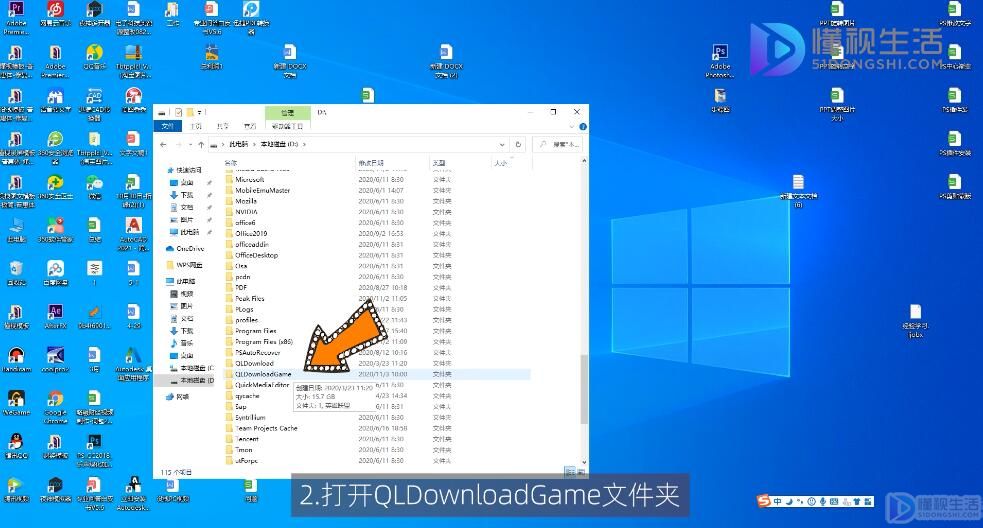Open the 驱动器工具 Drive Tools tab
983x528 pixels.
click(288, 126)
